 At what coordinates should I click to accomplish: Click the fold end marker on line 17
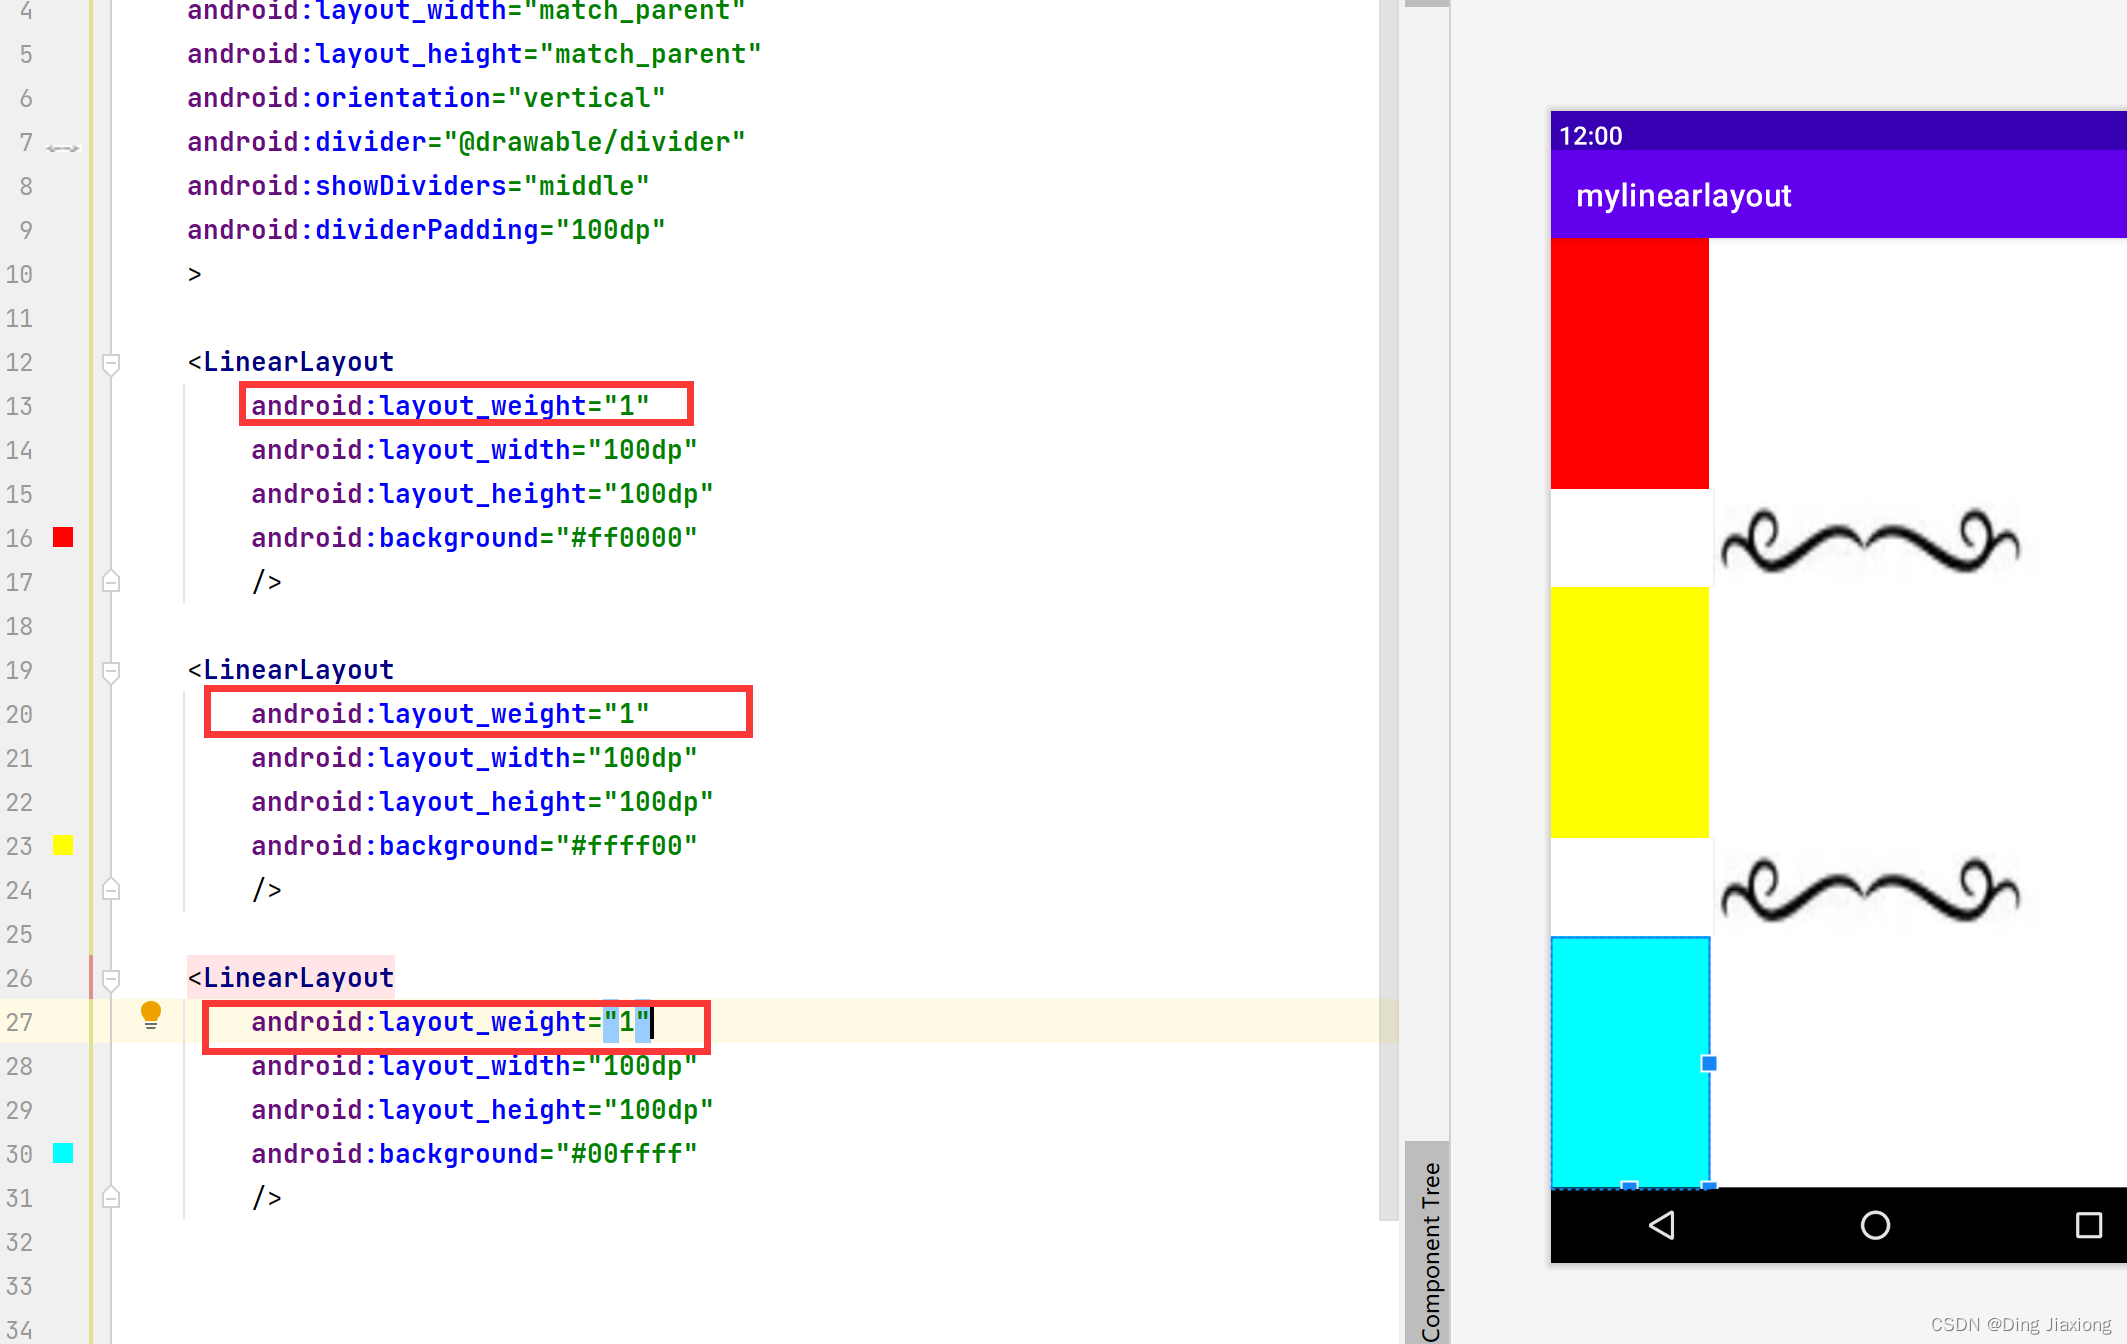(x=111, y=581)
